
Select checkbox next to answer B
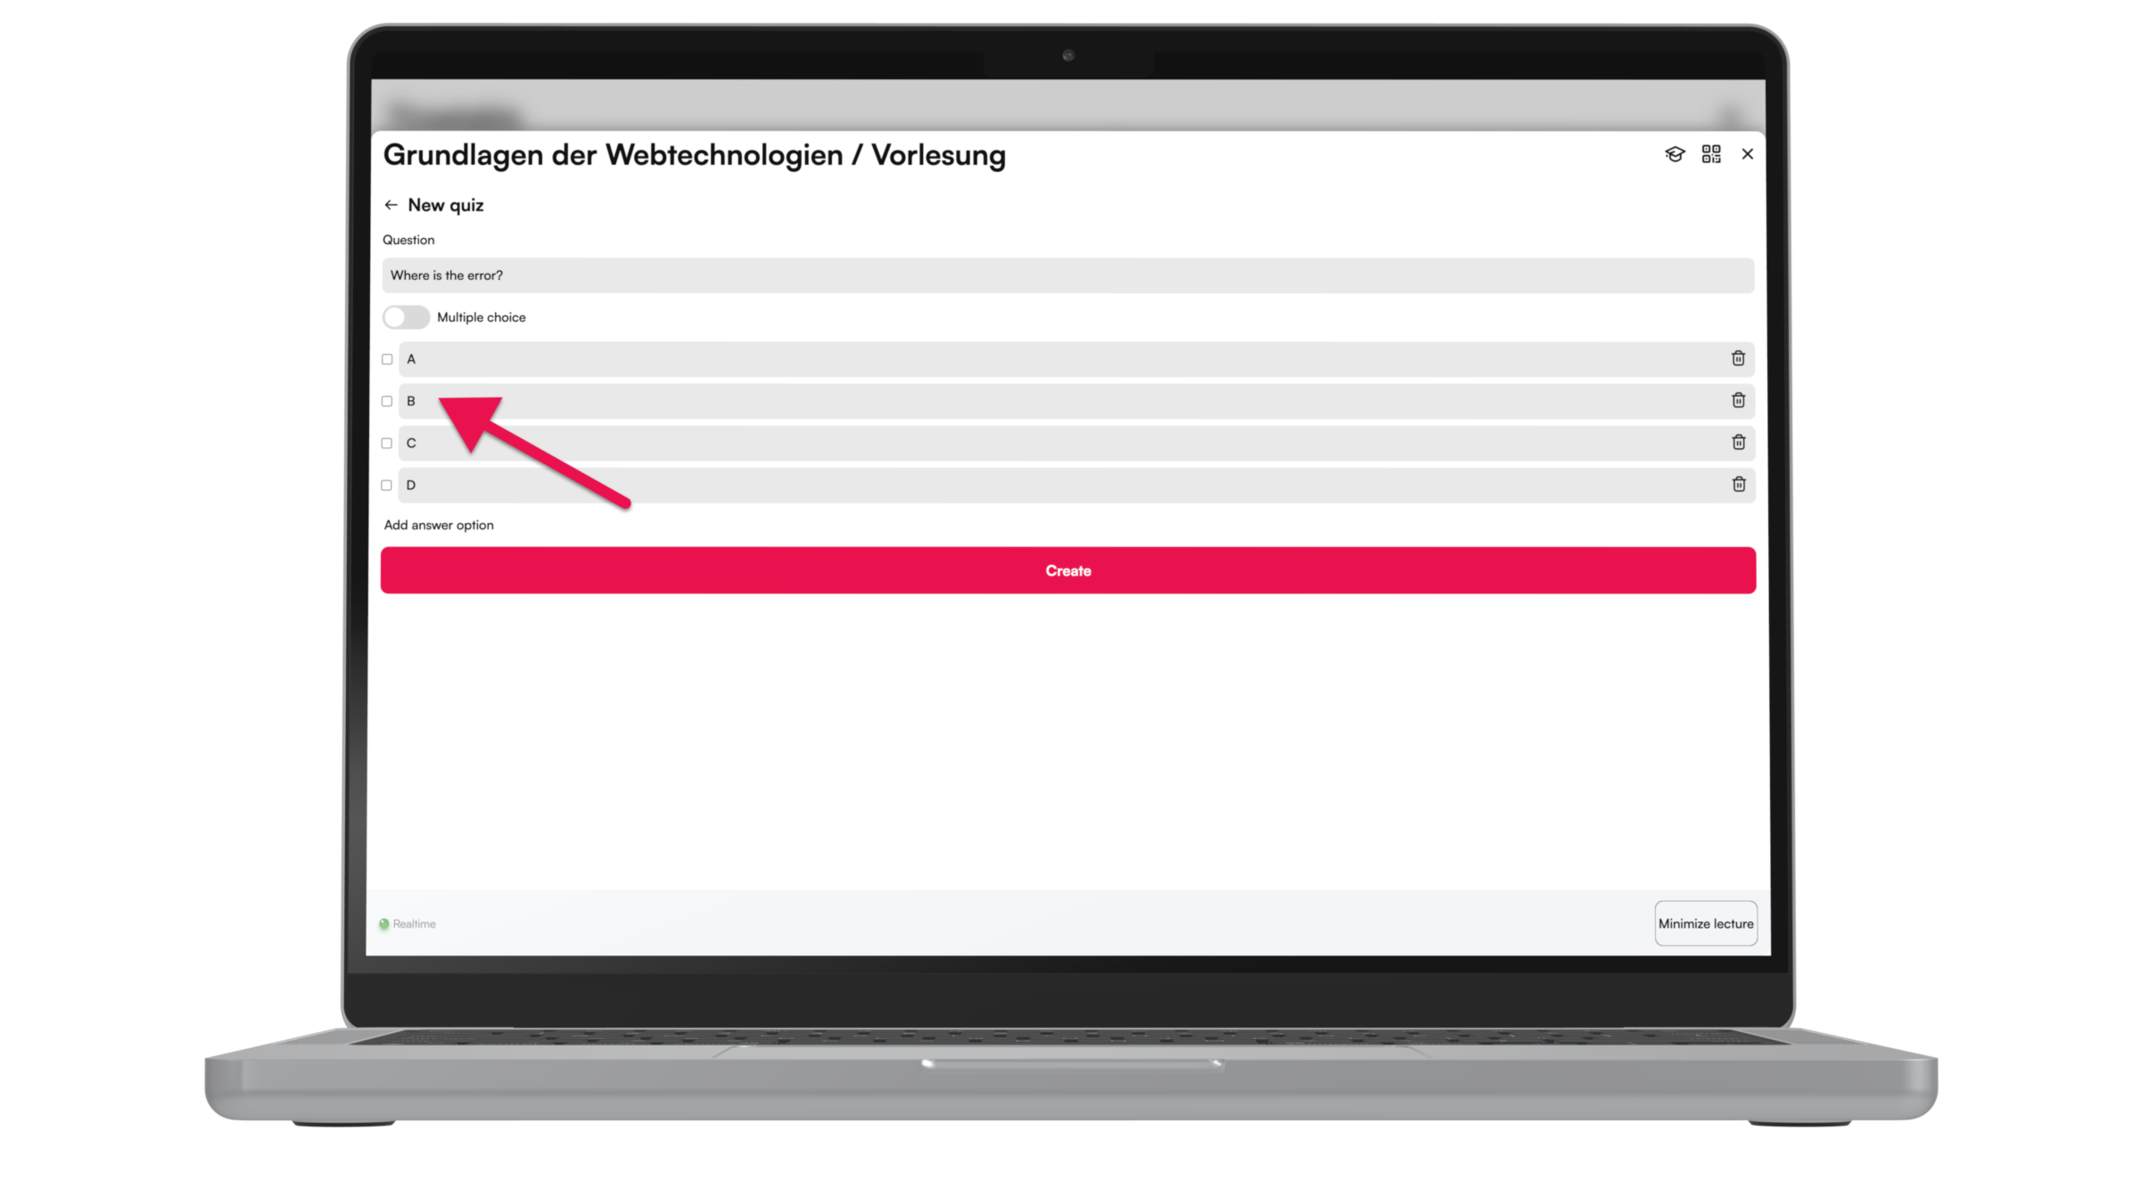tap(387, 400)
